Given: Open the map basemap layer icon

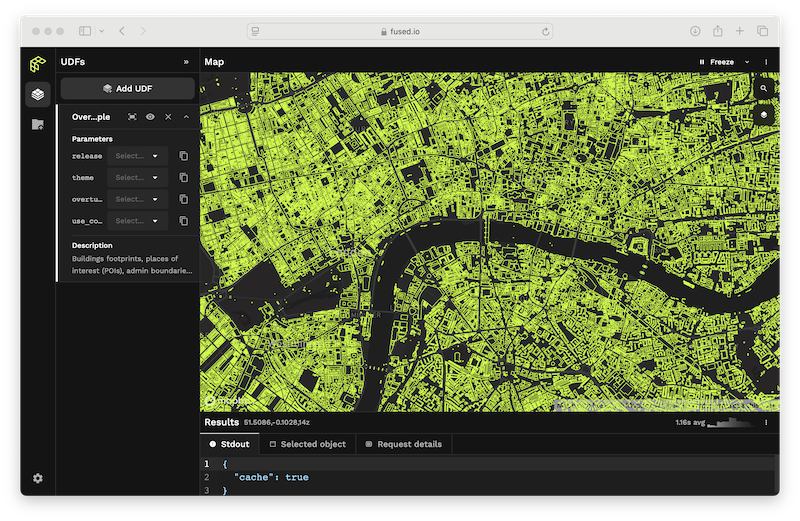Looking at the screenshot, I should [x=764, y=115].
